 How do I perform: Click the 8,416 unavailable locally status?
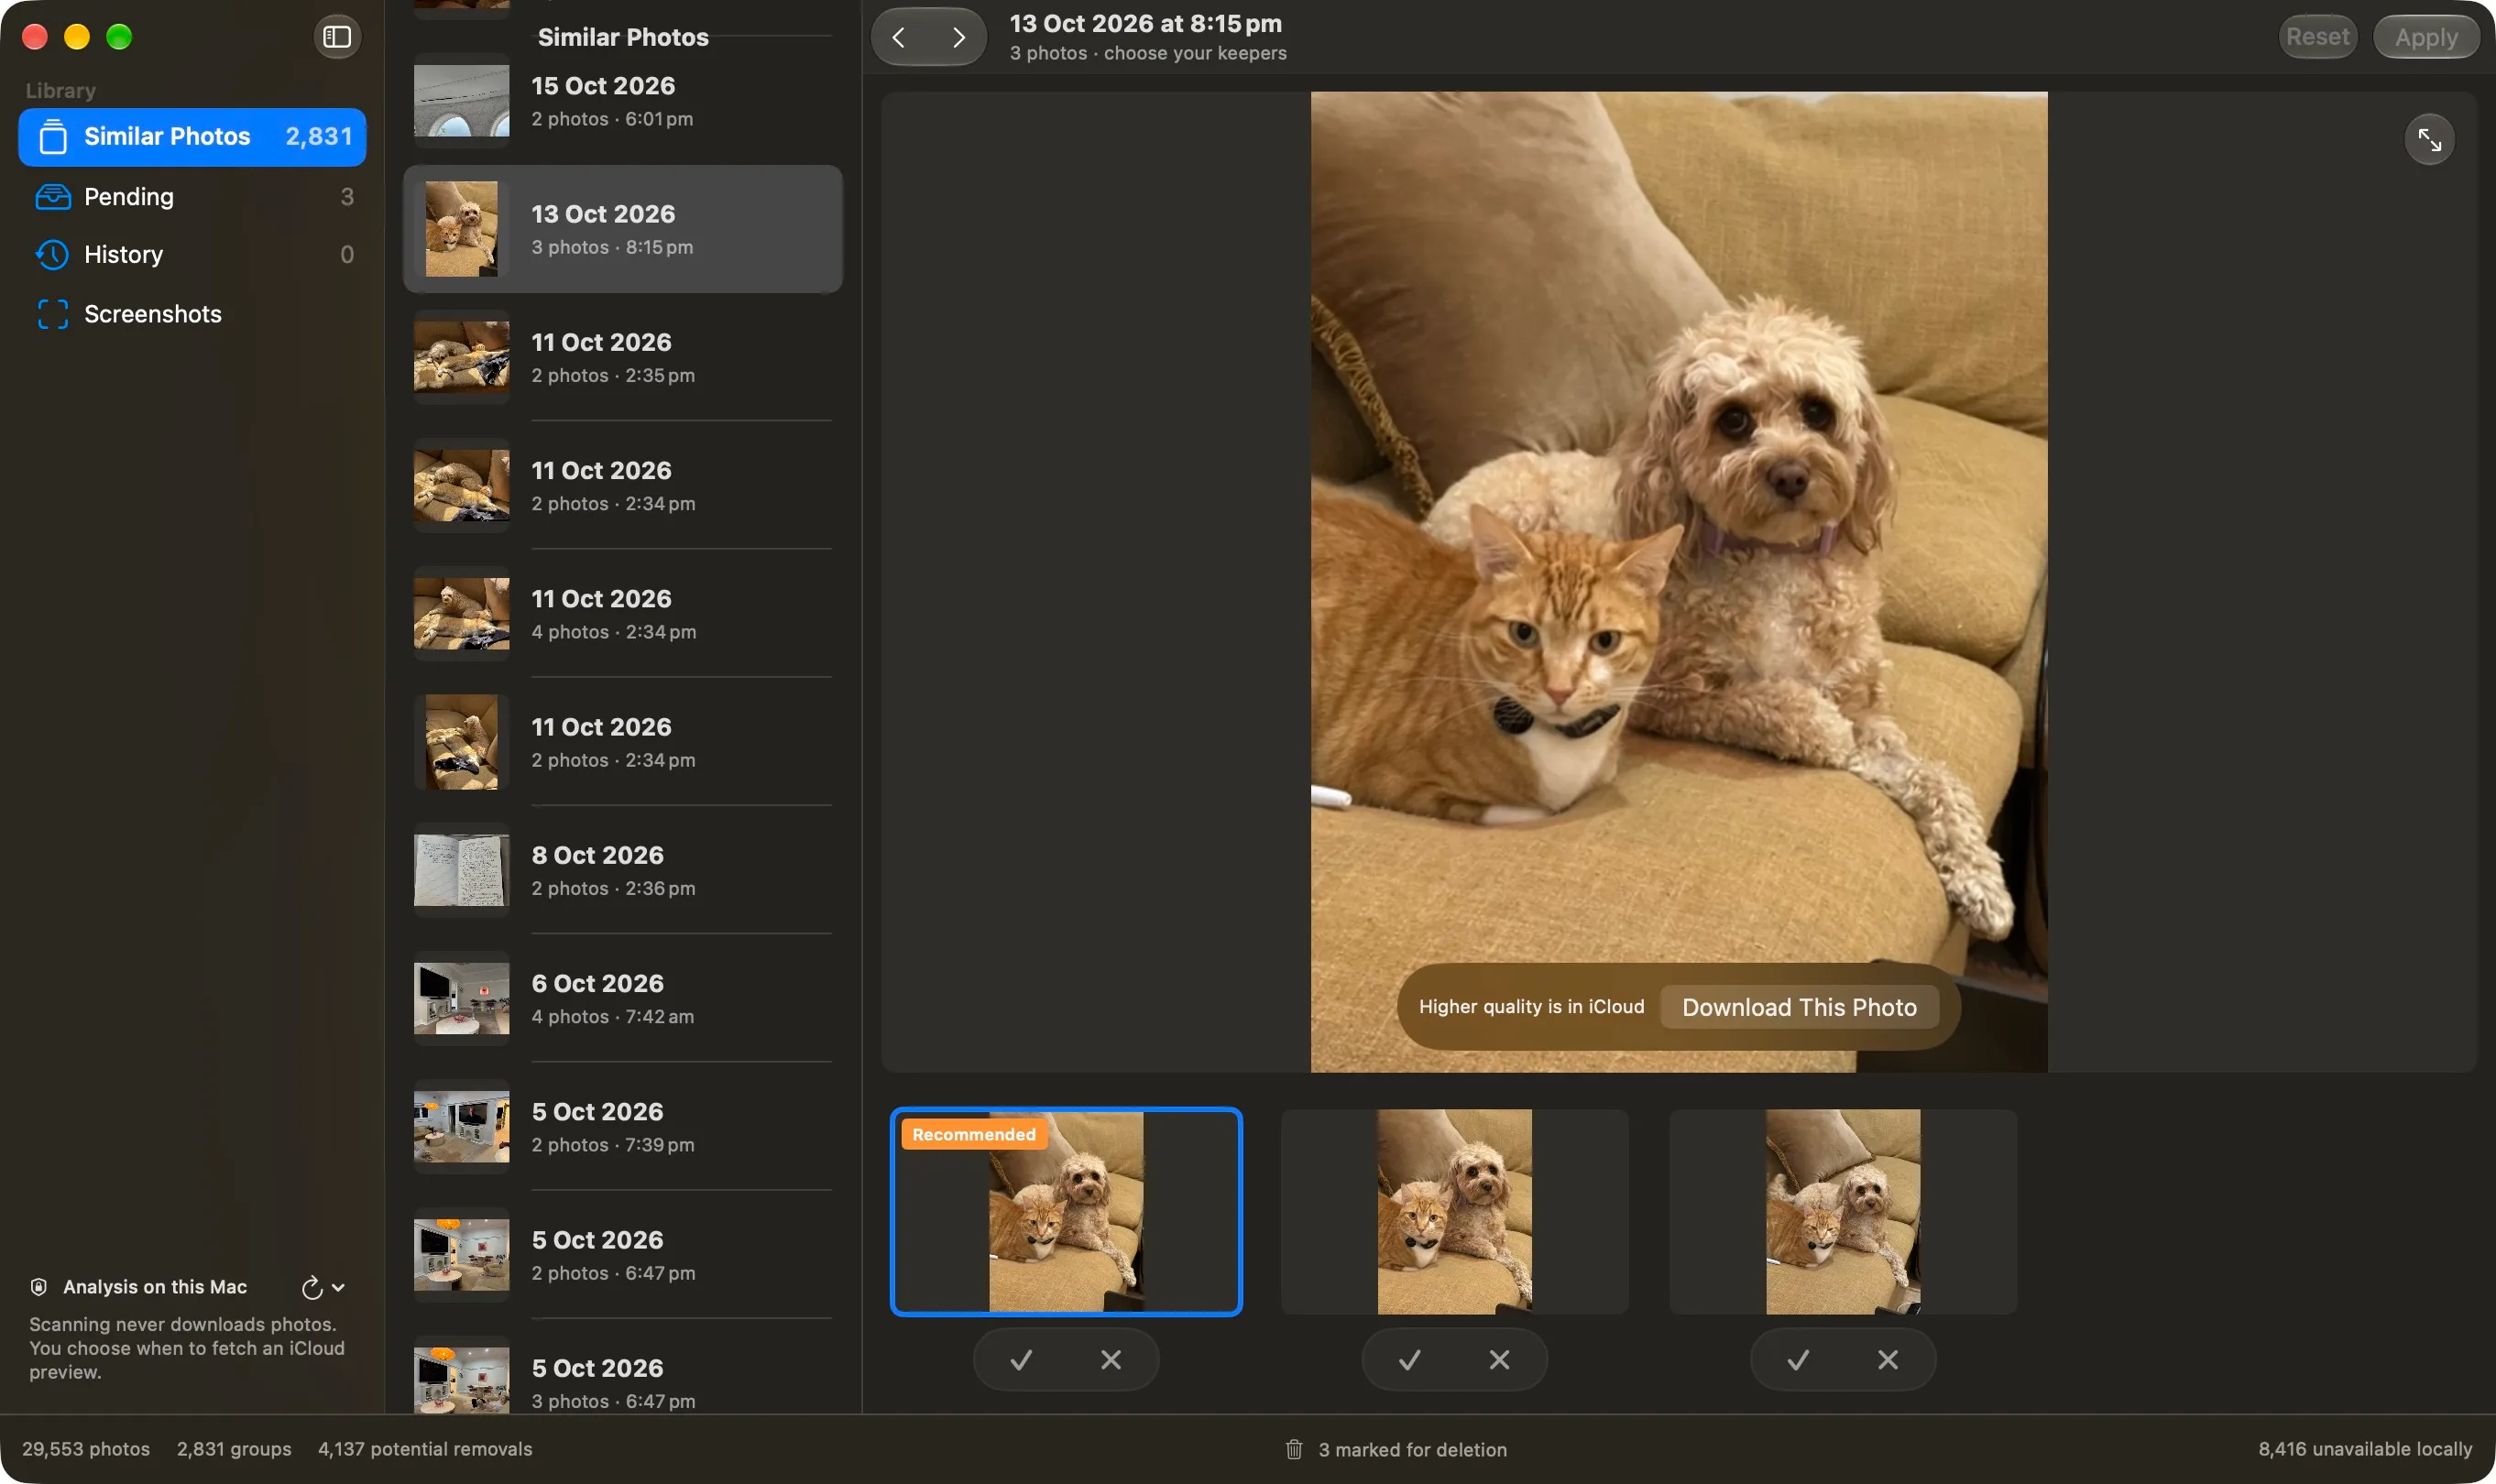(2364, 1448)
